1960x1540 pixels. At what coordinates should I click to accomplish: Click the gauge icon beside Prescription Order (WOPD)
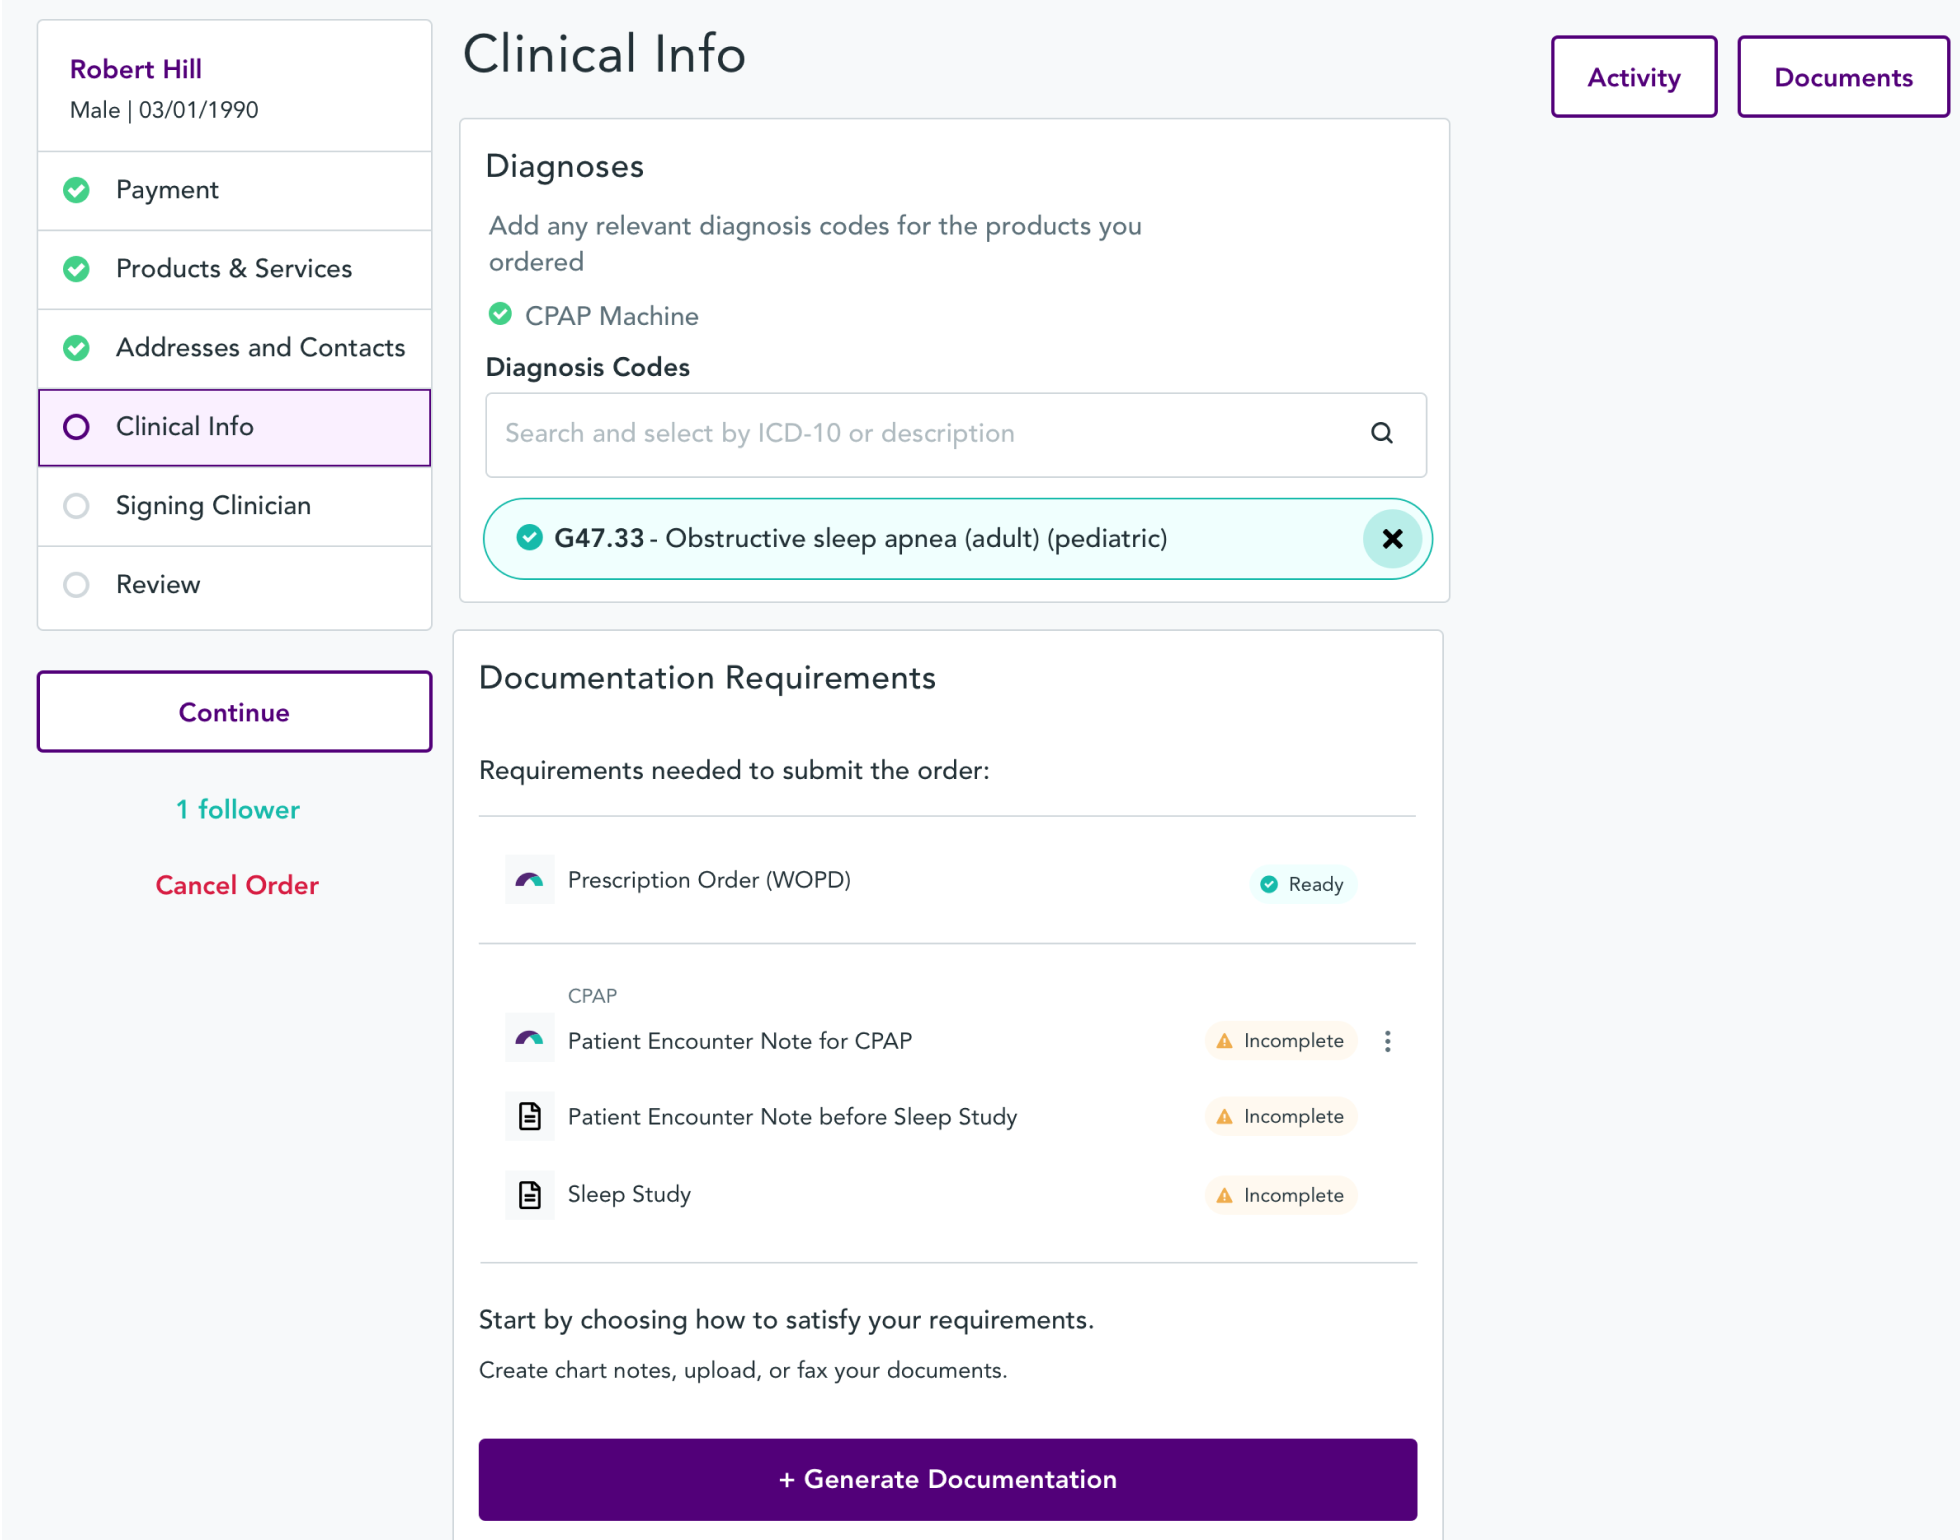pyautogui.click(x=529, y=880)
